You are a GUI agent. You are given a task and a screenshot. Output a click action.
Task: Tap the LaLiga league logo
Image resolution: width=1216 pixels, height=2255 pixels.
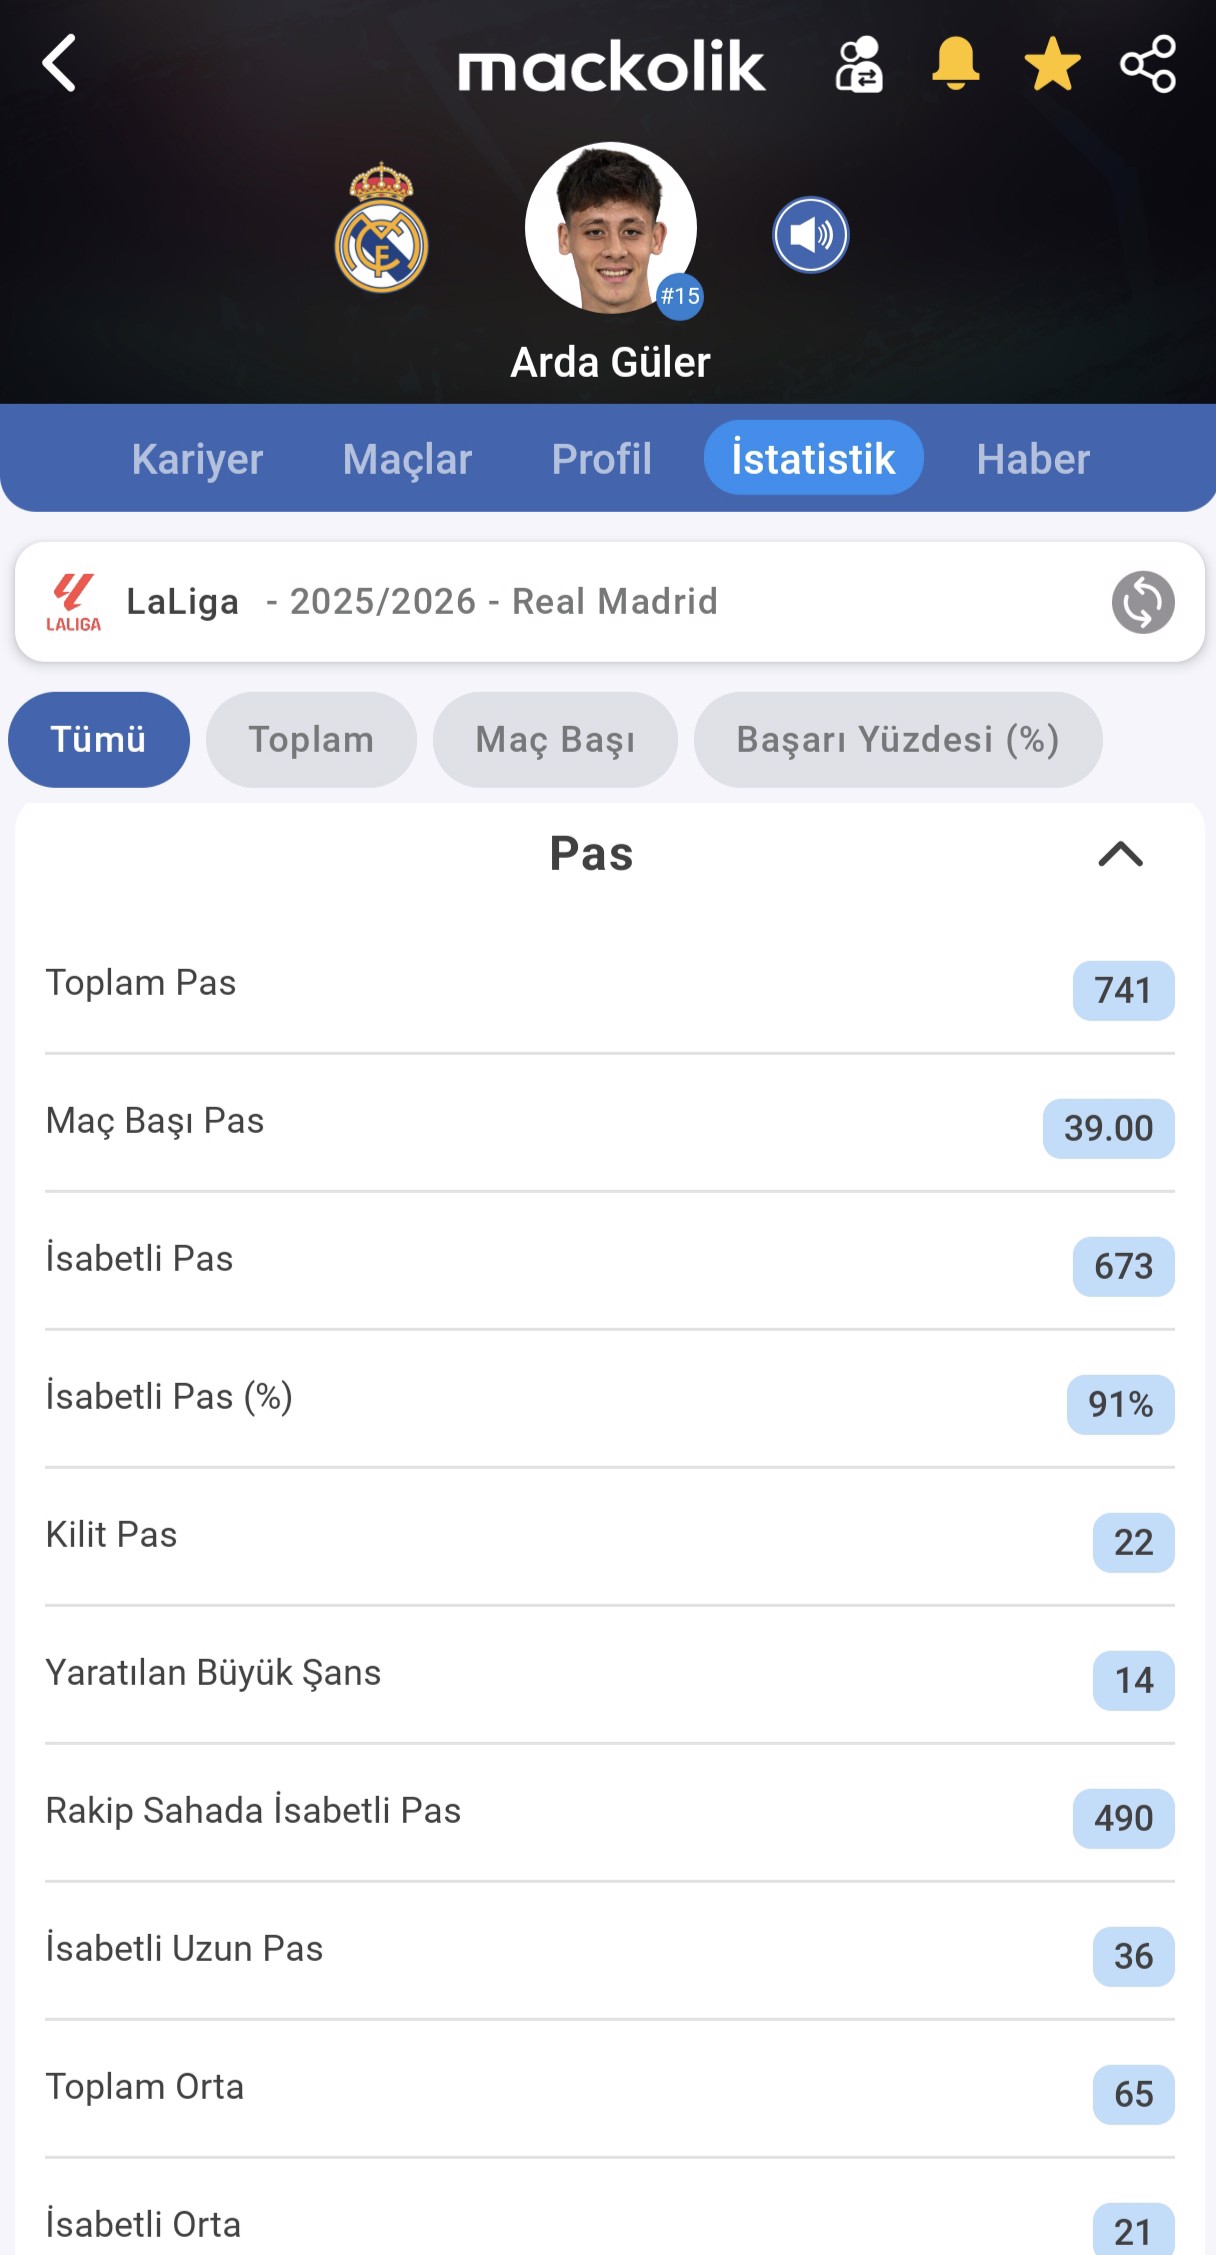[x=73, y=602]
